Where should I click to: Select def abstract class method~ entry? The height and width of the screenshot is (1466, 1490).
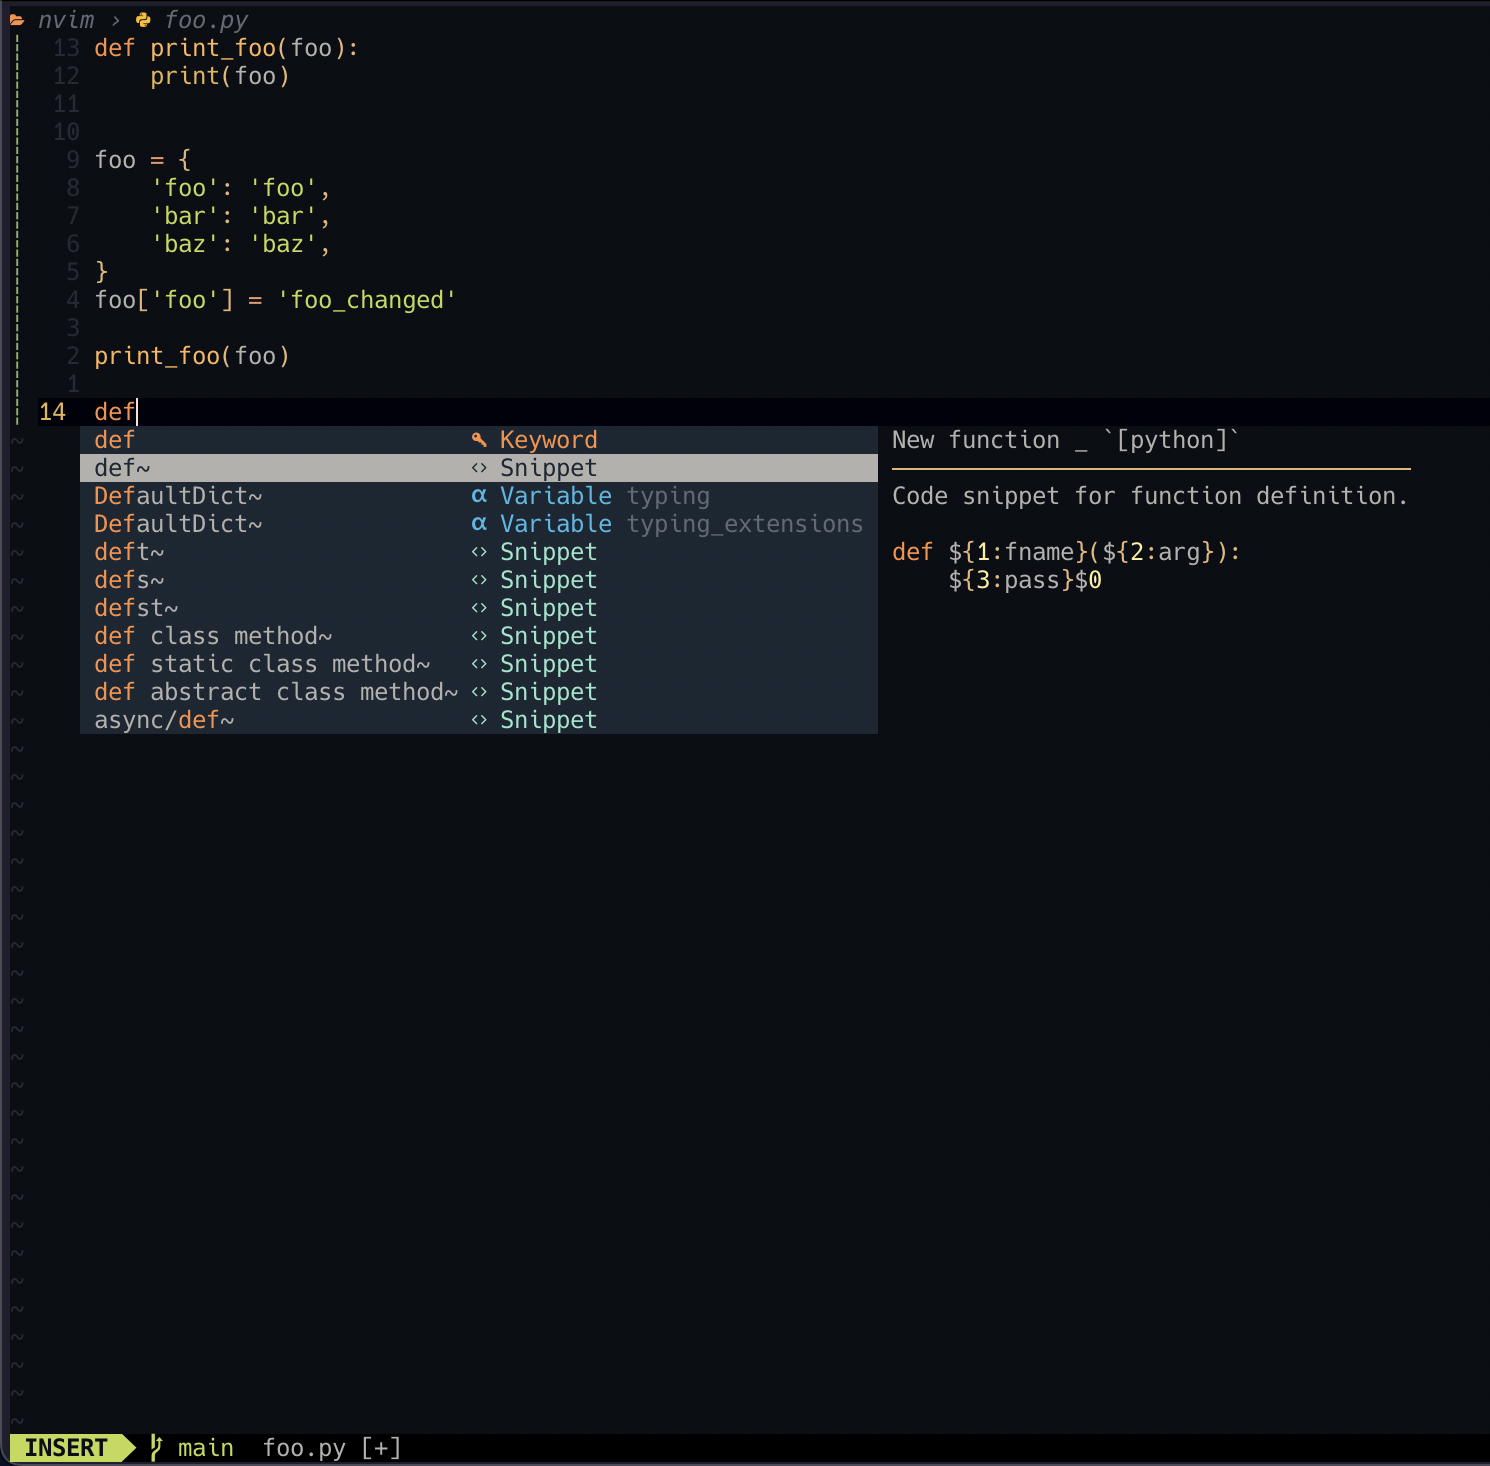click(x=276, y=691)
